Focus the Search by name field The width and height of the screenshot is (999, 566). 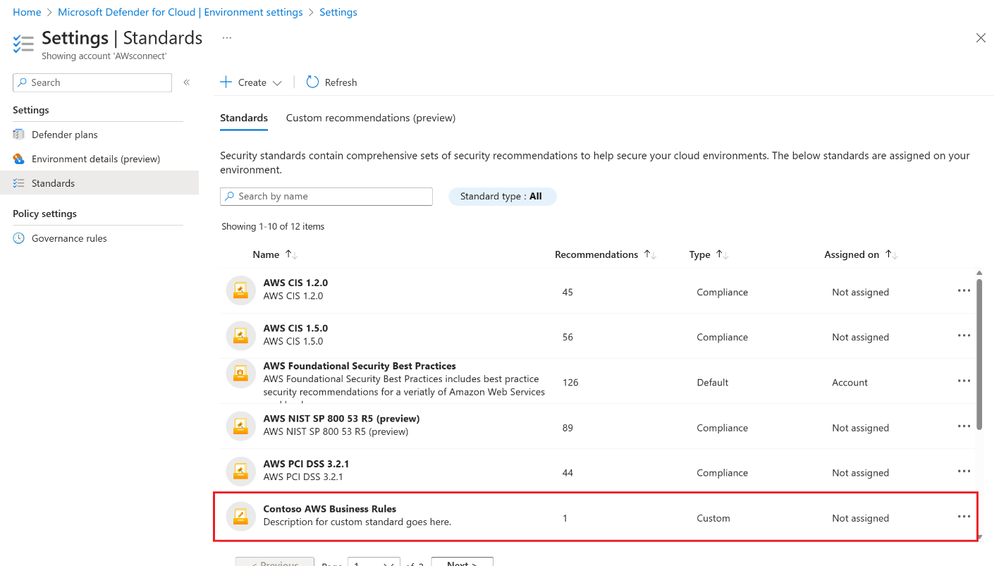(x=326, y=196)
